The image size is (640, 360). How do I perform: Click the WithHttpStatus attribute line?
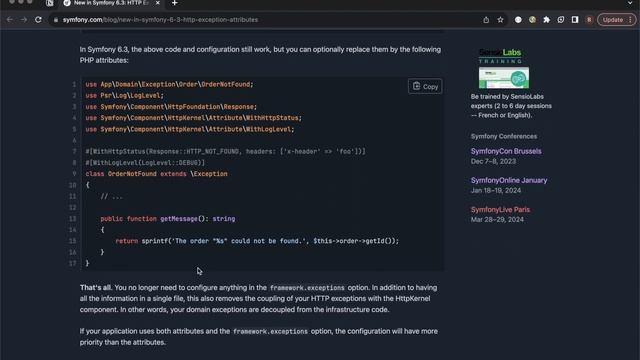(x=225, y=151)
